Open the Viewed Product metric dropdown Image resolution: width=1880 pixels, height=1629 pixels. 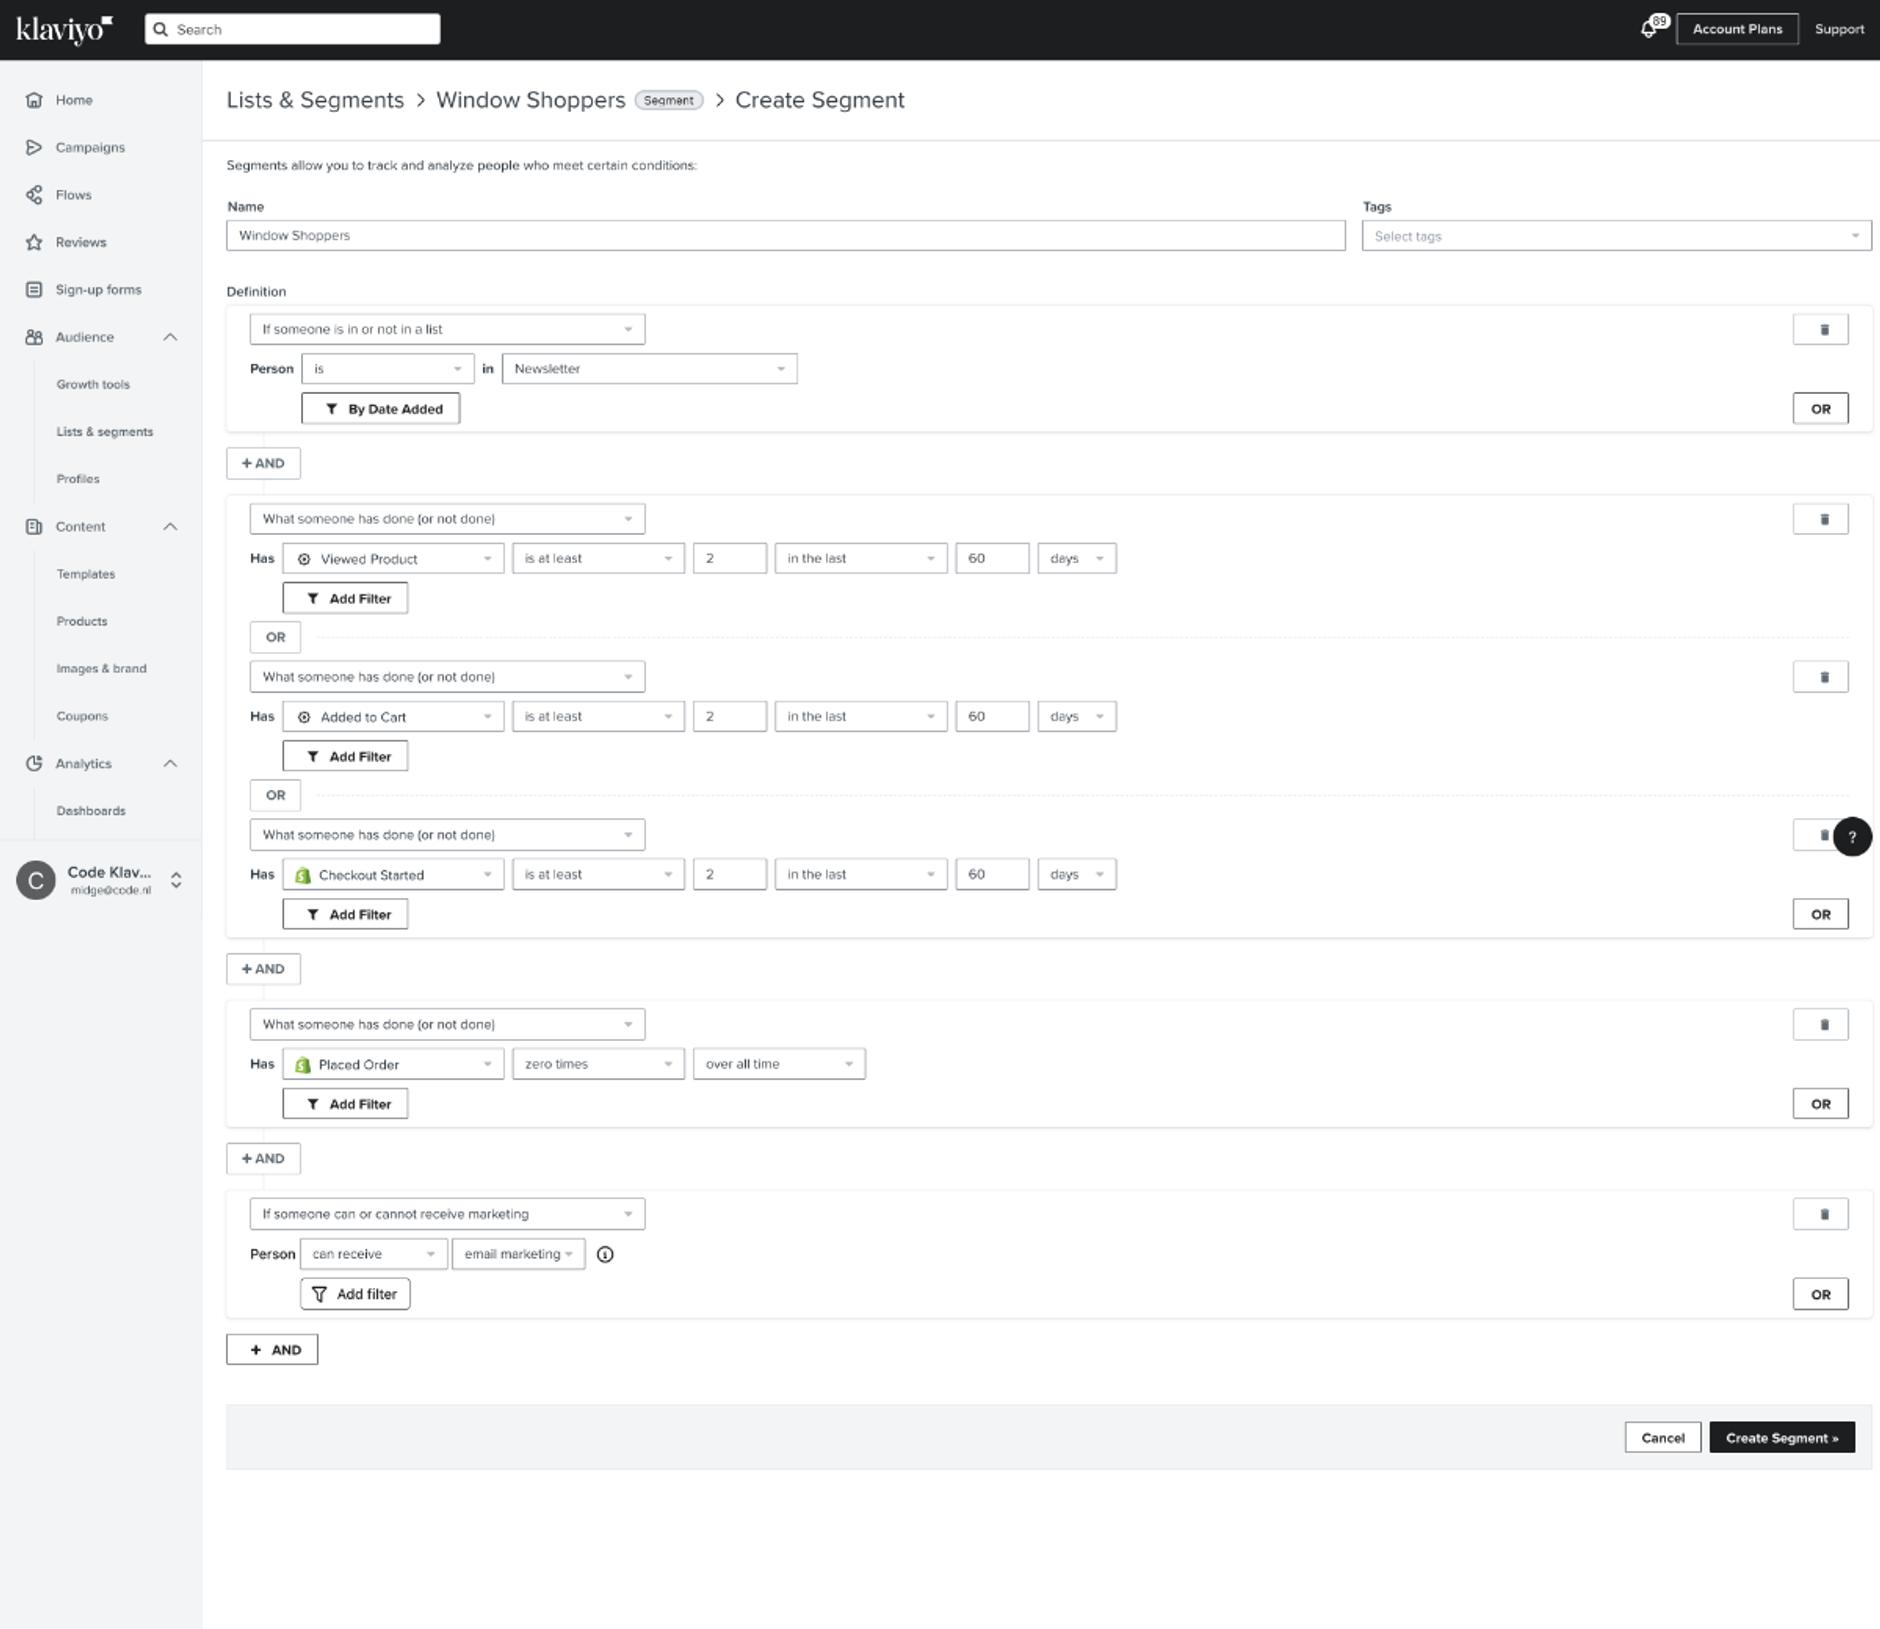pyautogui.click(x=393, y=559)
